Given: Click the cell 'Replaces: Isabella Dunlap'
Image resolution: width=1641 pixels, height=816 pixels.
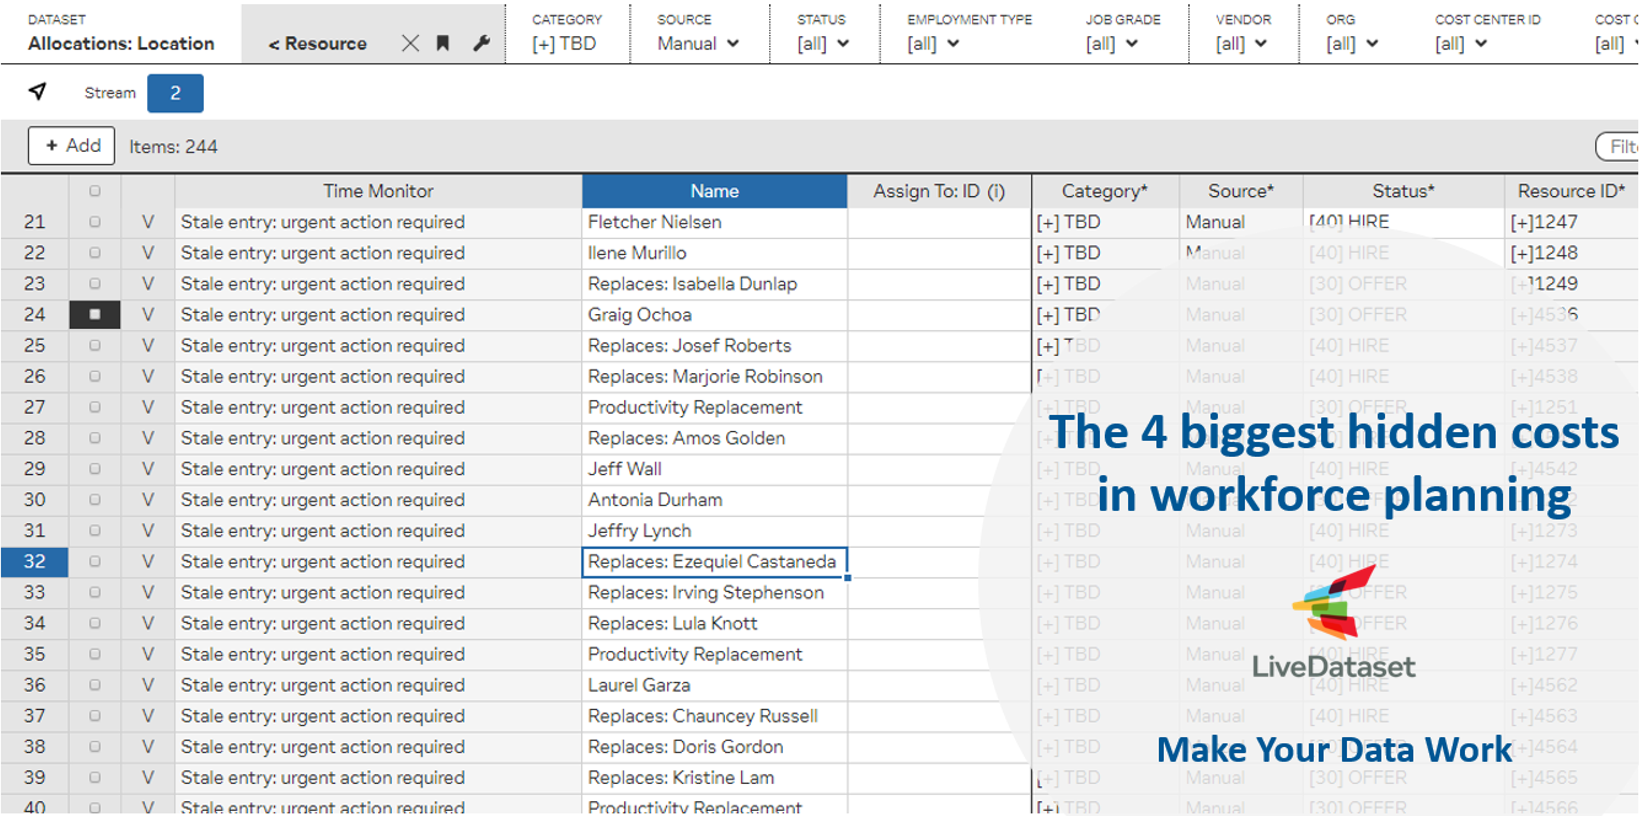Looking at the screenshot, I should pyautogui.click(x=715, y=284).
